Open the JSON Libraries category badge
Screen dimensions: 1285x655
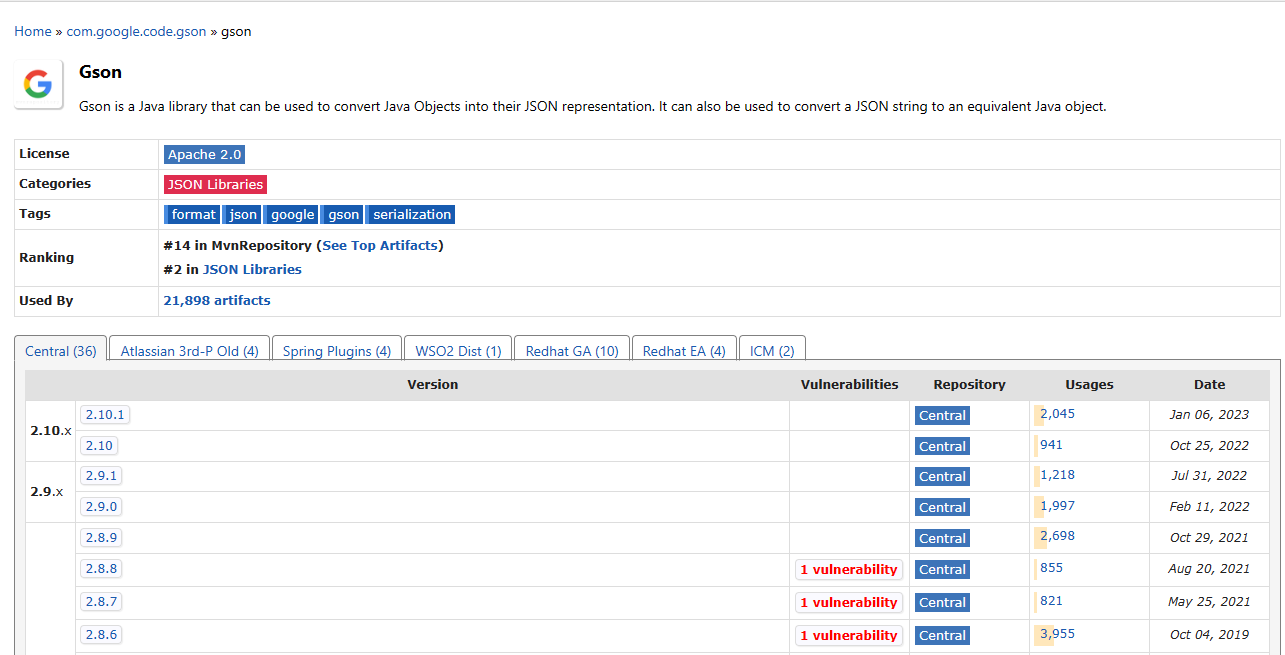click(x=215, y=184)
